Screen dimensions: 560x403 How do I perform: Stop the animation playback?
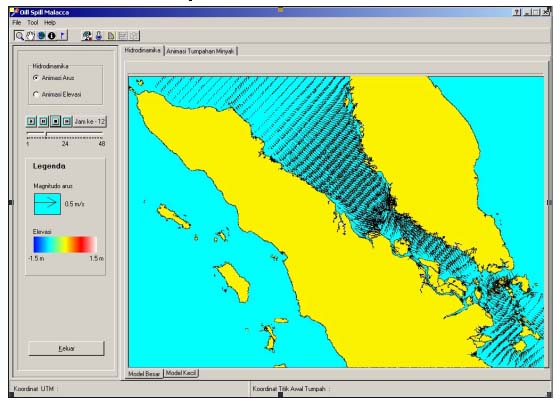click(x=55, y=121)
